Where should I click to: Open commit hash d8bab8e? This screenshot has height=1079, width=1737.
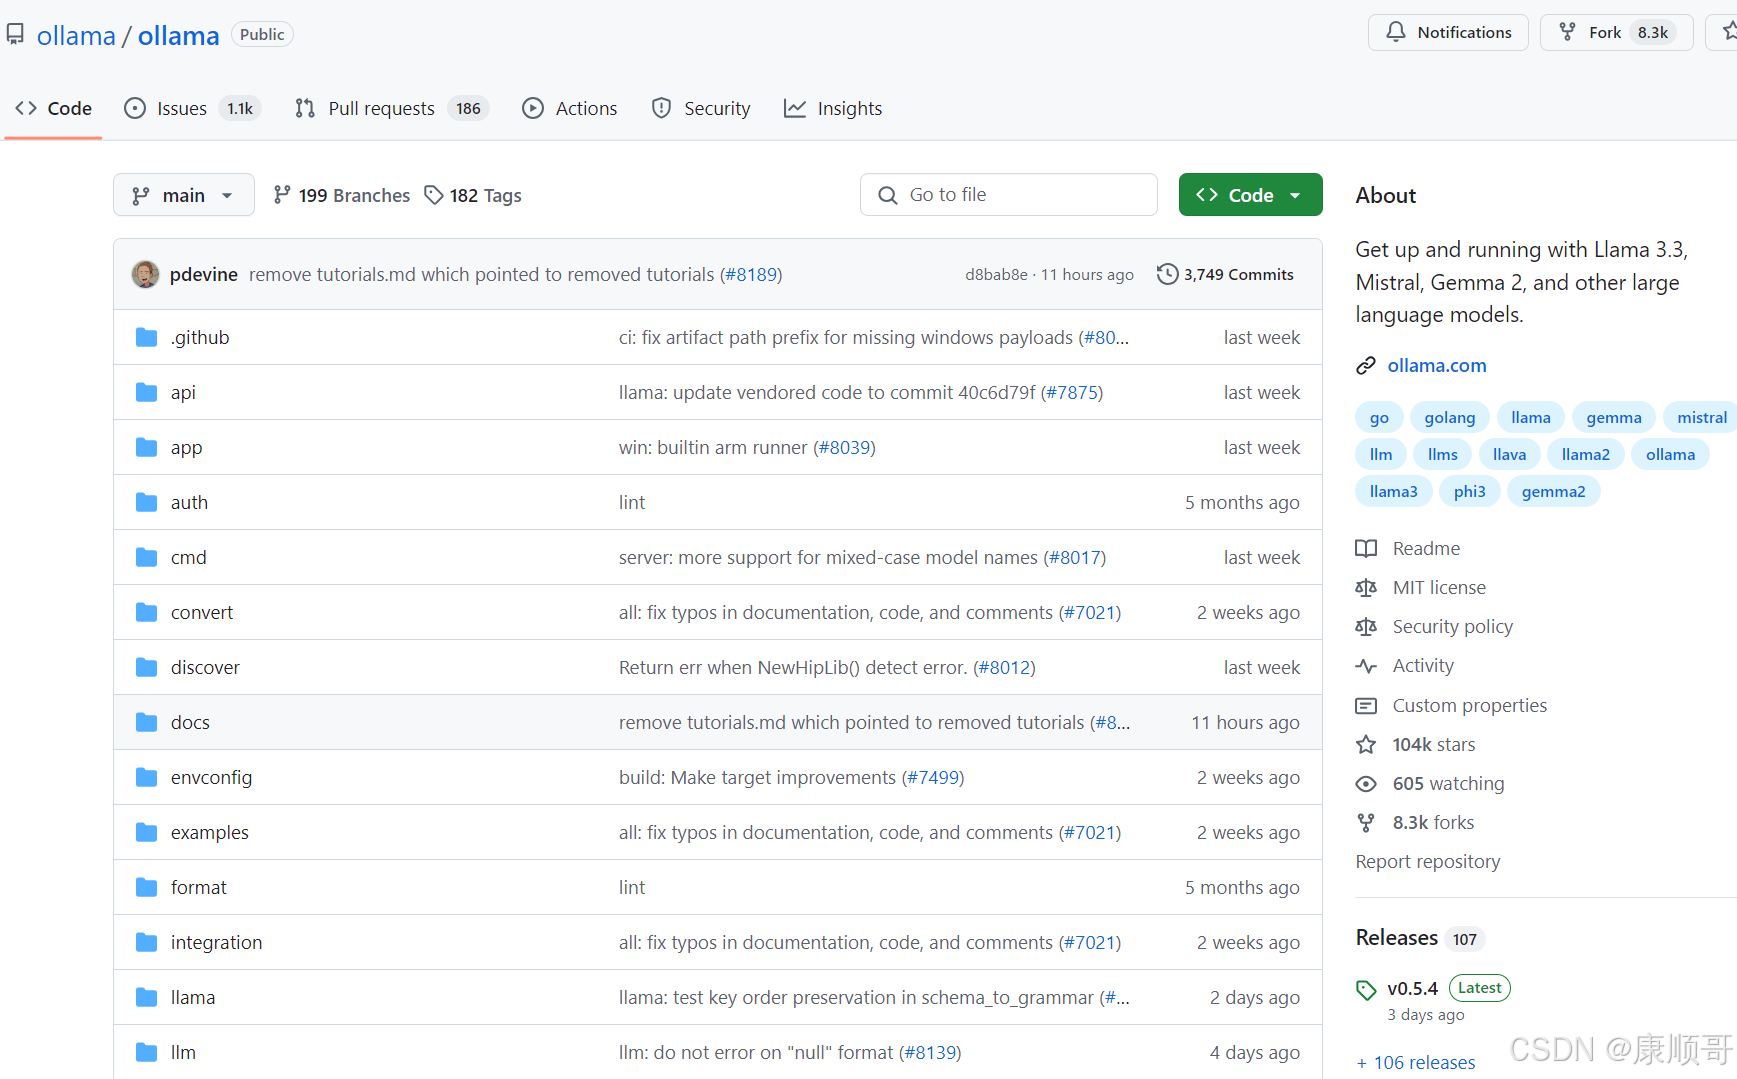click(x=996, y=274)
